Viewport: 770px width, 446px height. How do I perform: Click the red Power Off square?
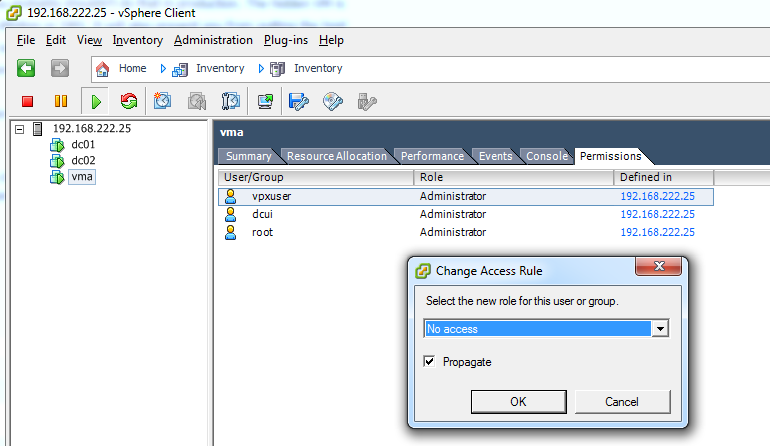click(28, 101)
